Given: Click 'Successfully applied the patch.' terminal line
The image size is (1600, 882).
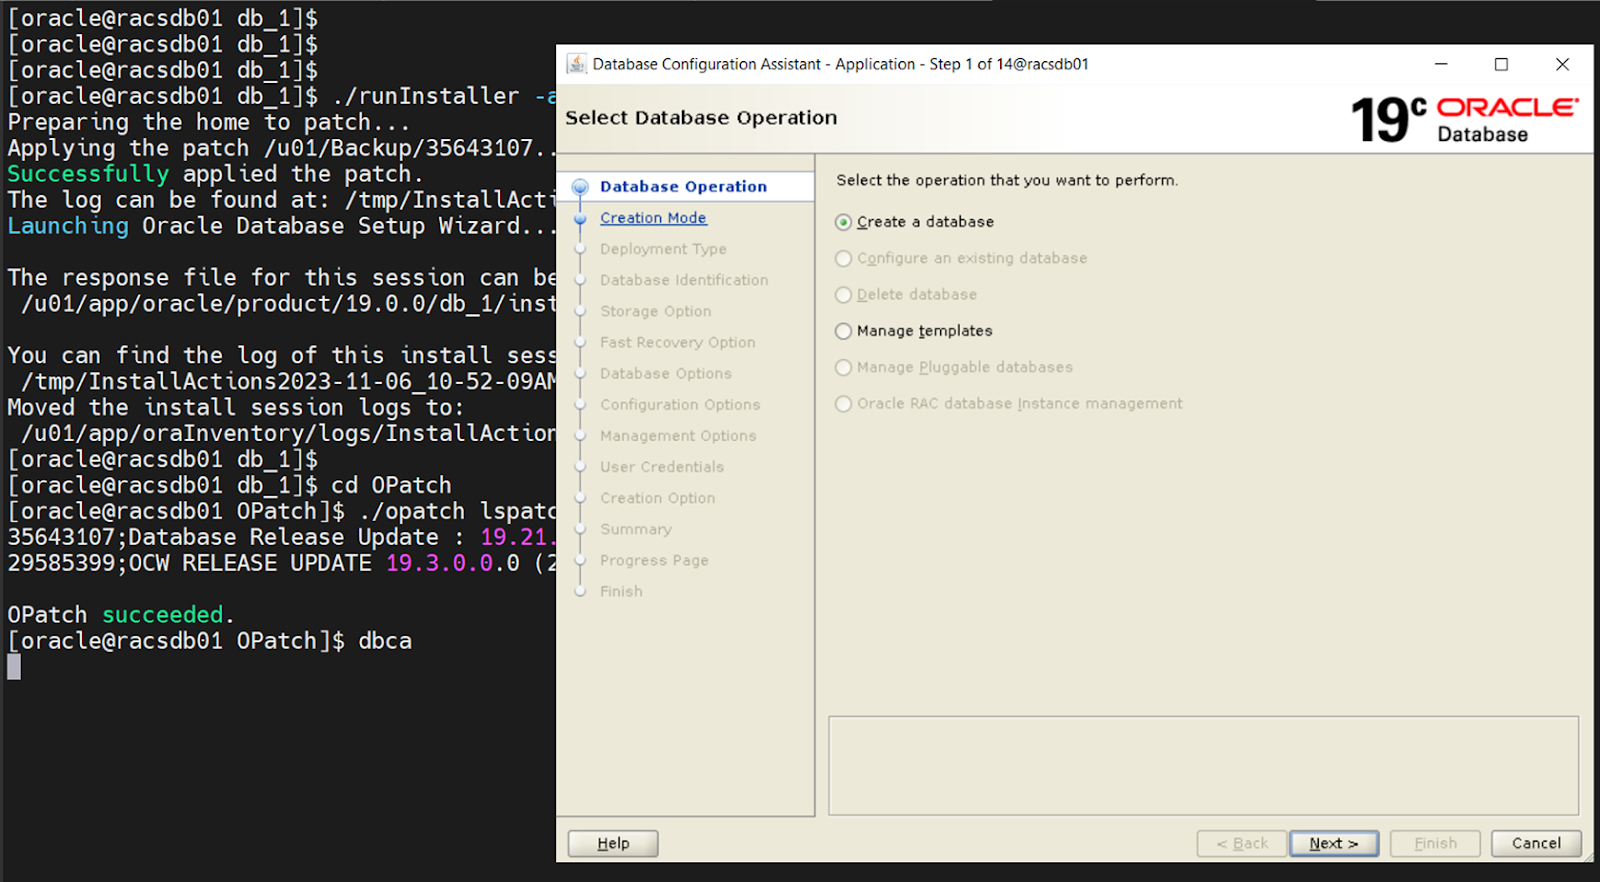Looking at the screenshot, I should point(215,174).
